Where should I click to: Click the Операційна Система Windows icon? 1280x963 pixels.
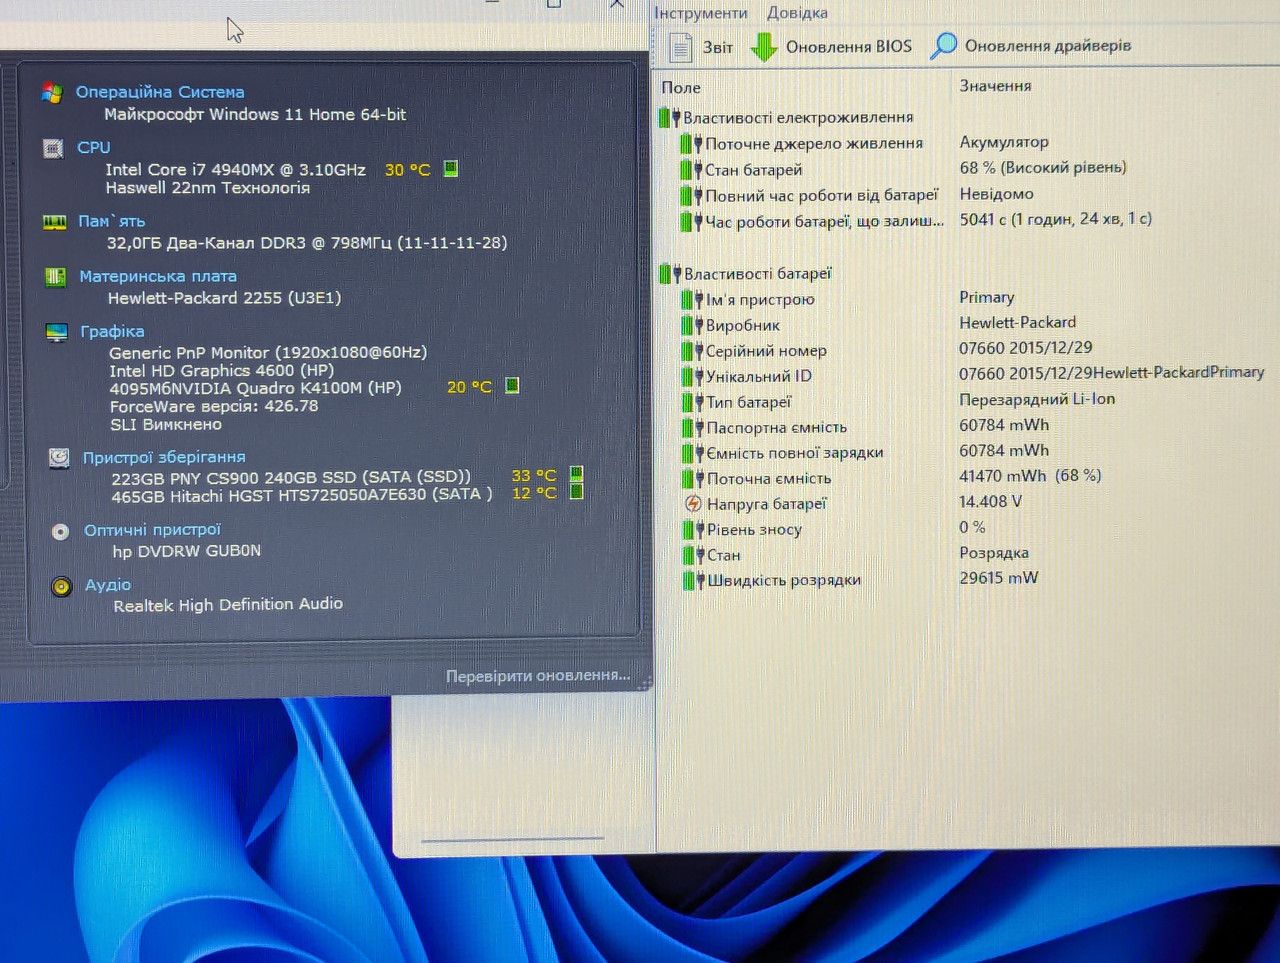tap(52, 92)
